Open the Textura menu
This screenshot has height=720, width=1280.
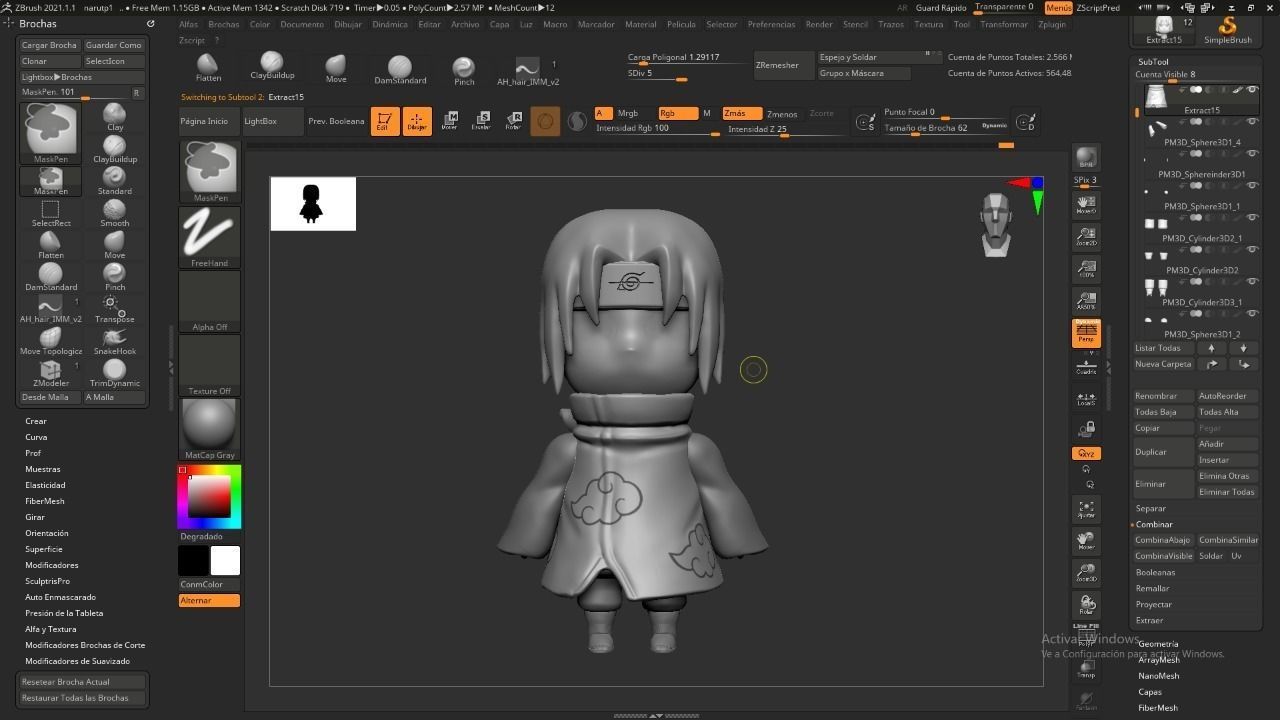click(928, 24)
